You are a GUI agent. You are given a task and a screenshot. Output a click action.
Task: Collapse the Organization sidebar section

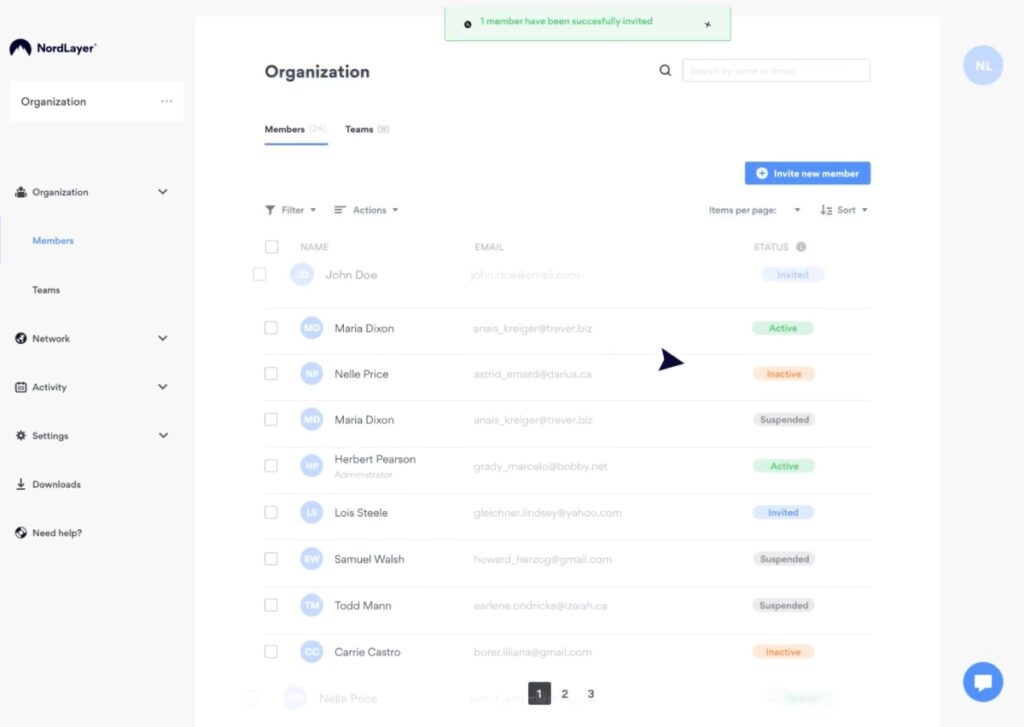click(x=163, y=192)
